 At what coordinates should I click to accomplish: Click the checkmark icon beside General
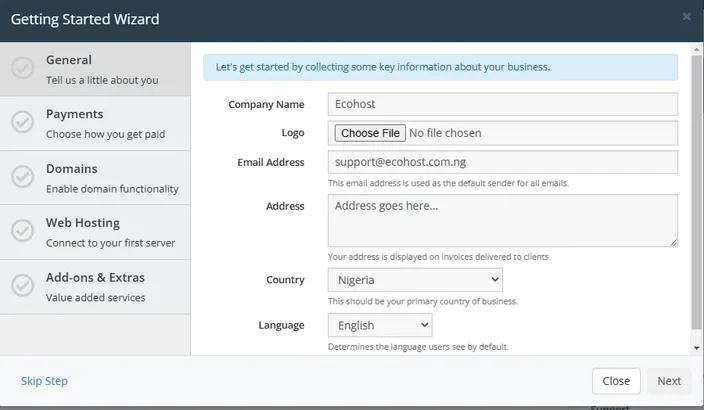coord(22,67)
